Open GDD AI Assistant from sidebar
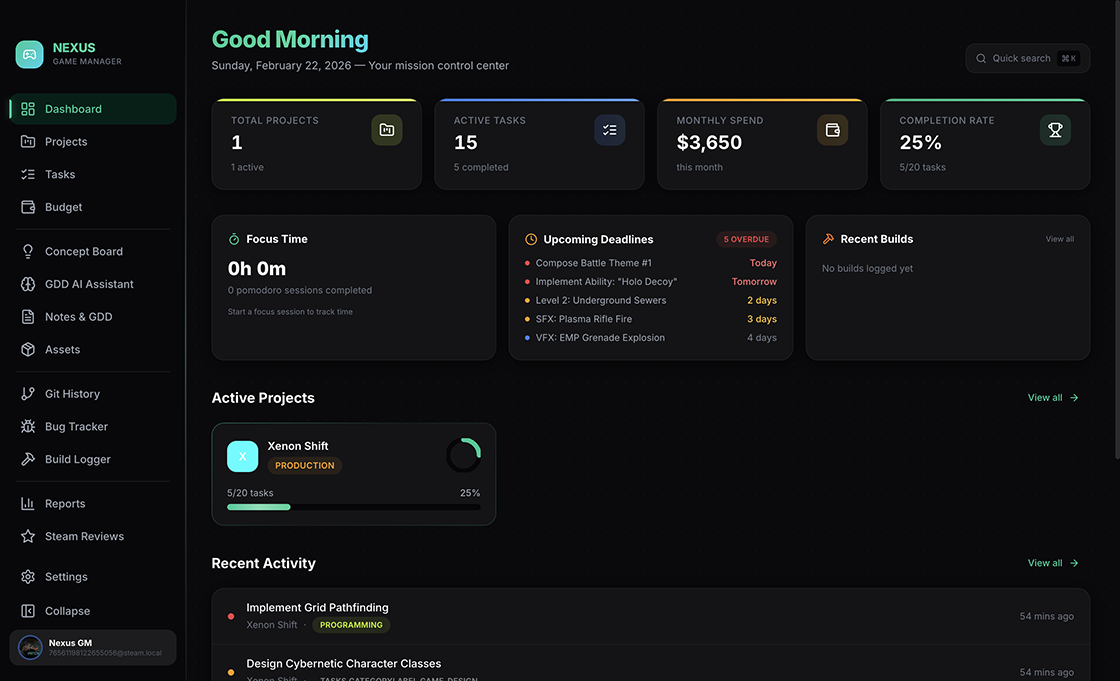The width and height of the screenshot is (1120, 681). coord(93,284)
